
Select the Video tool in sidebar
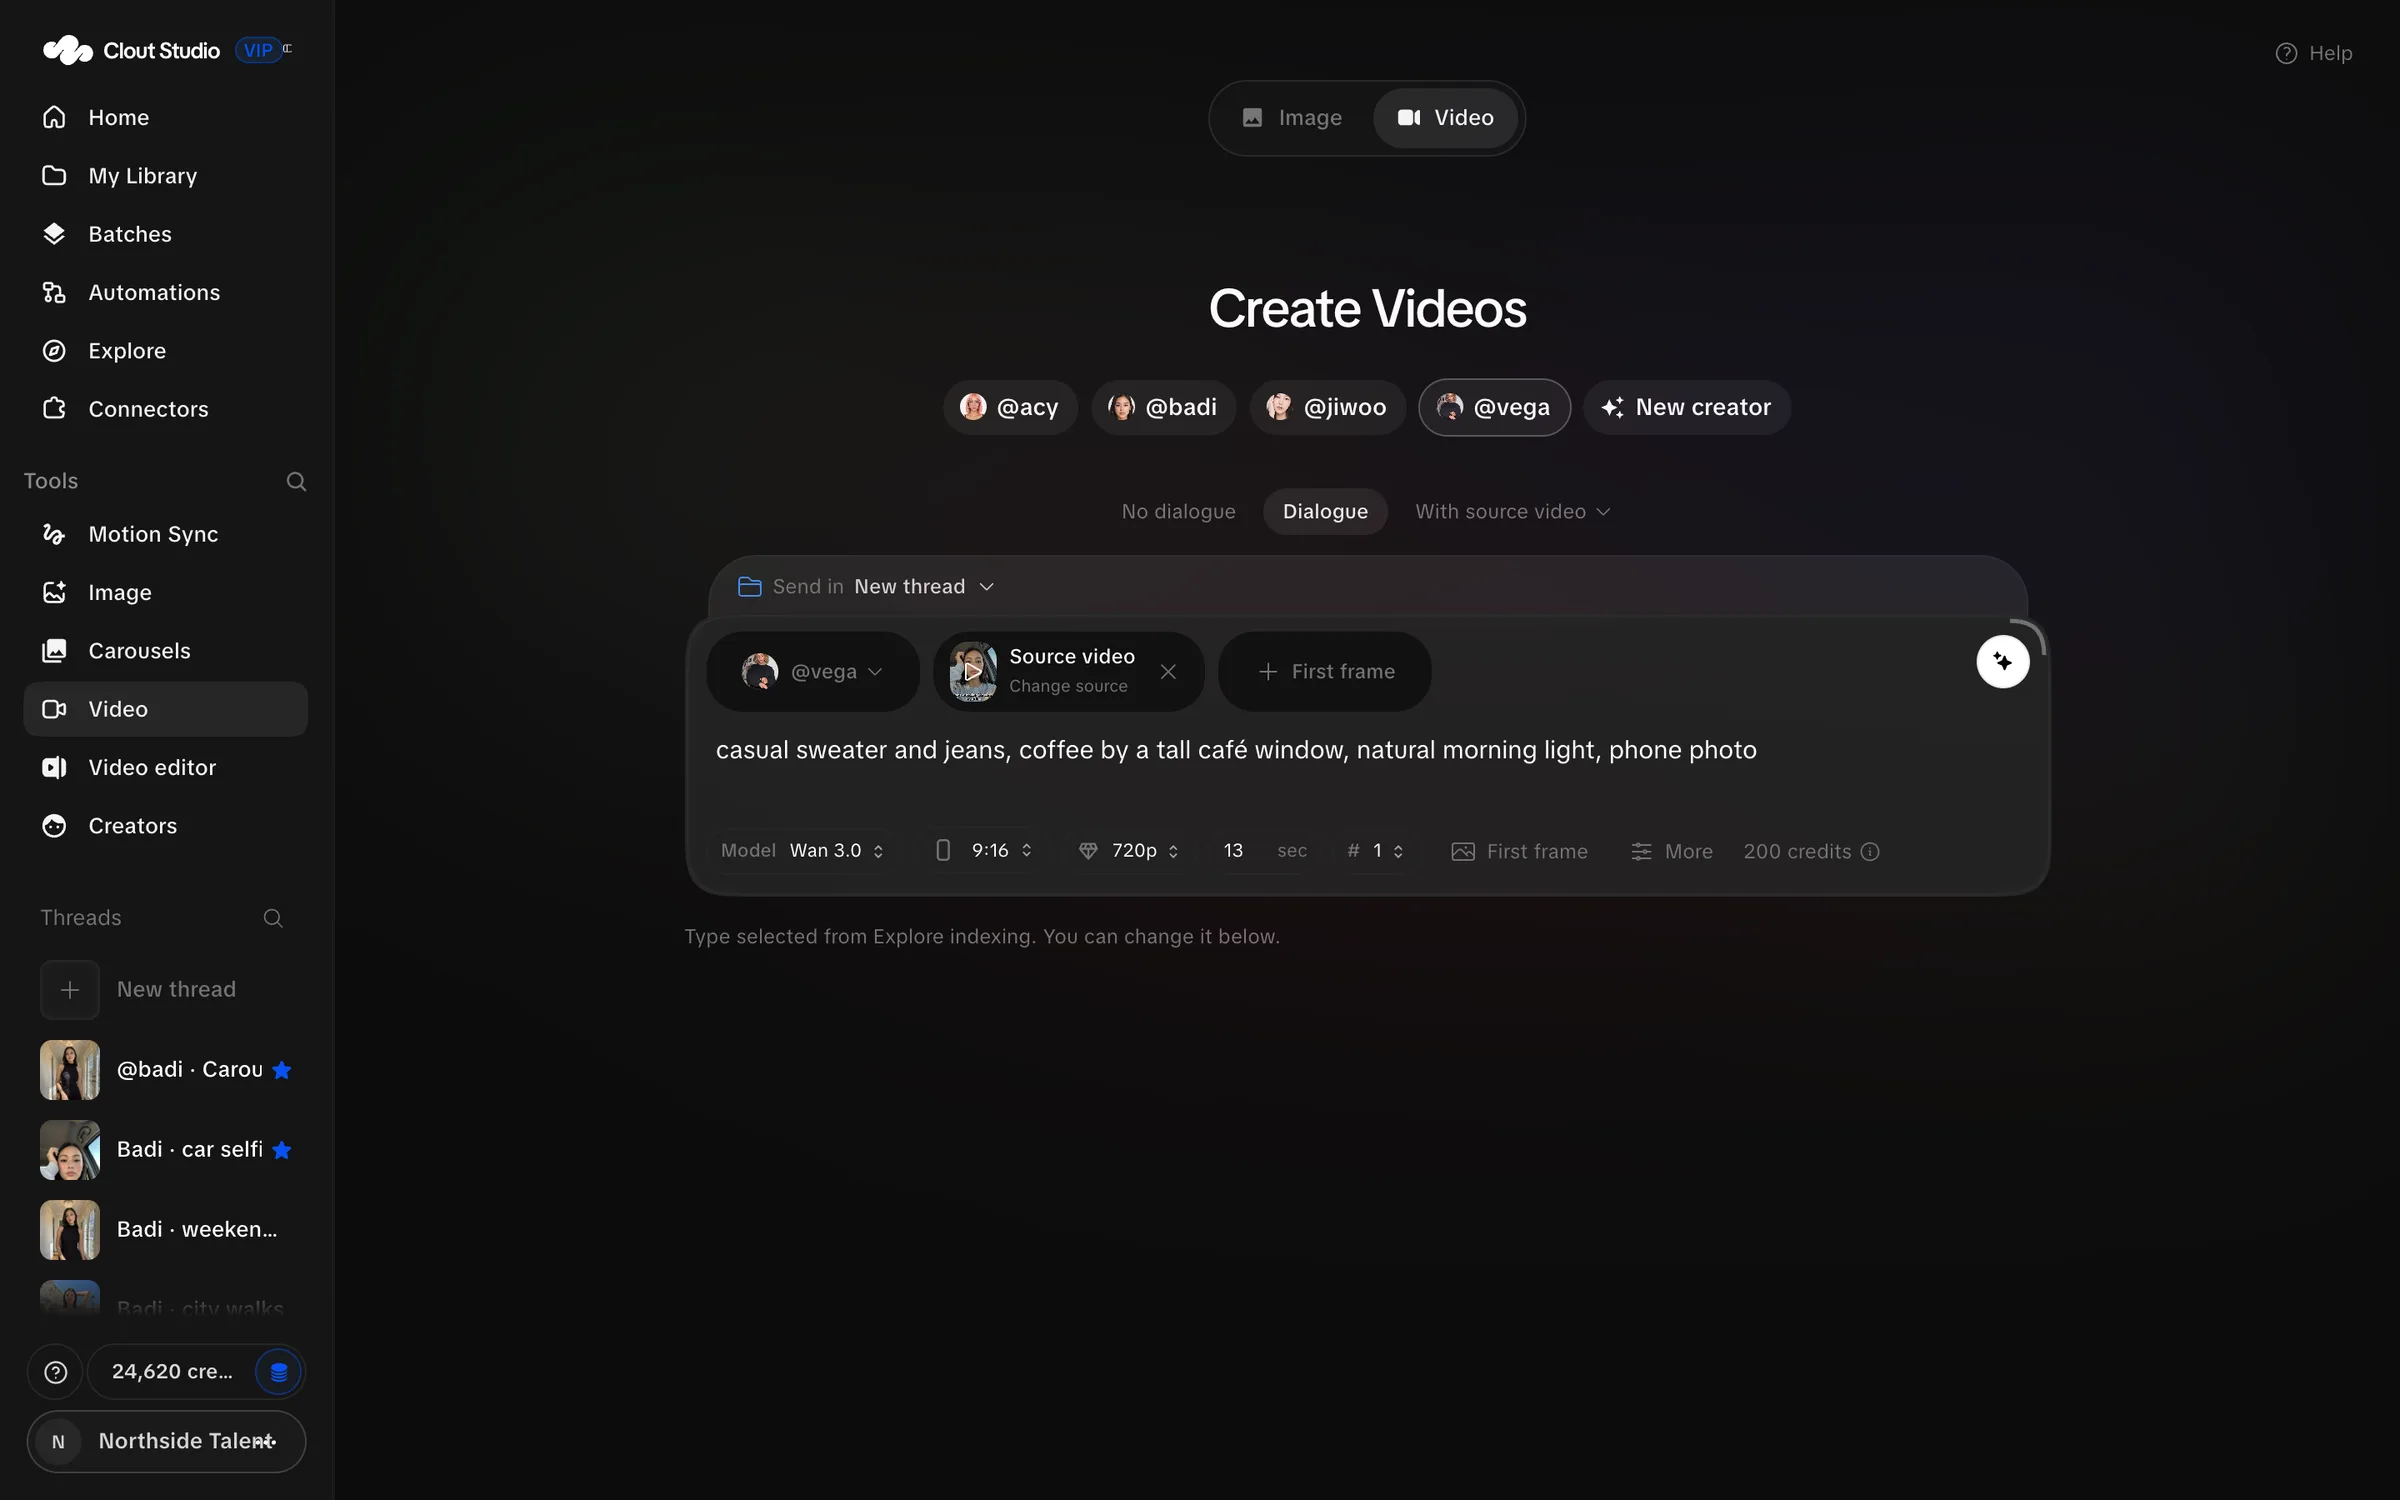(x=165, y=709)
